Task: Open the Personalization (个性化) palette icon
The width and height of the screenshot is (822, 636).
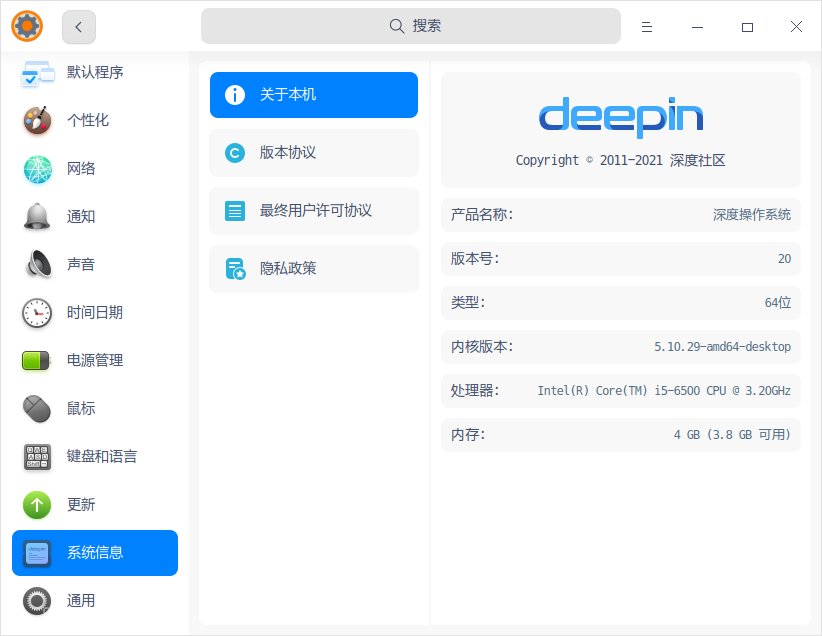Action: 37,120
